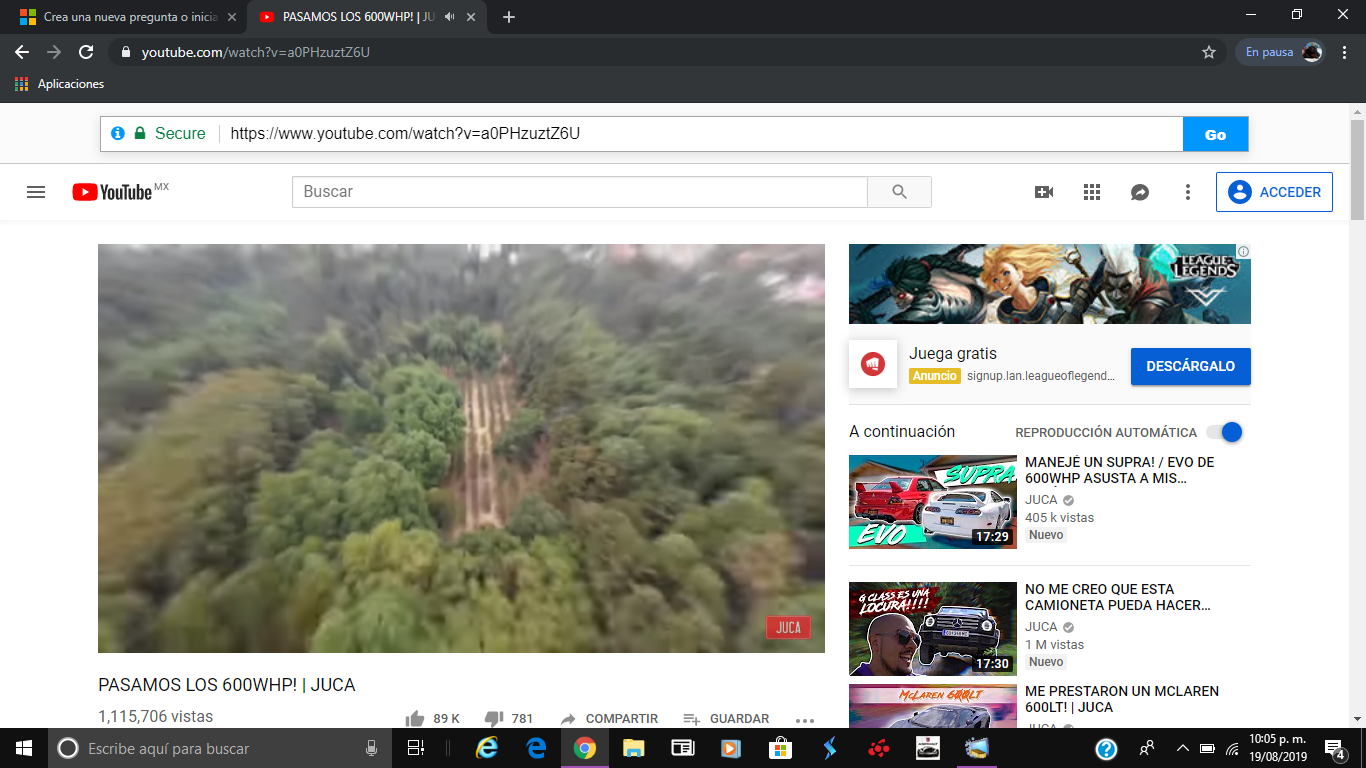1366x768 pixels.
Task: Bookmark page with the star icon
Action: [1208, 52]
